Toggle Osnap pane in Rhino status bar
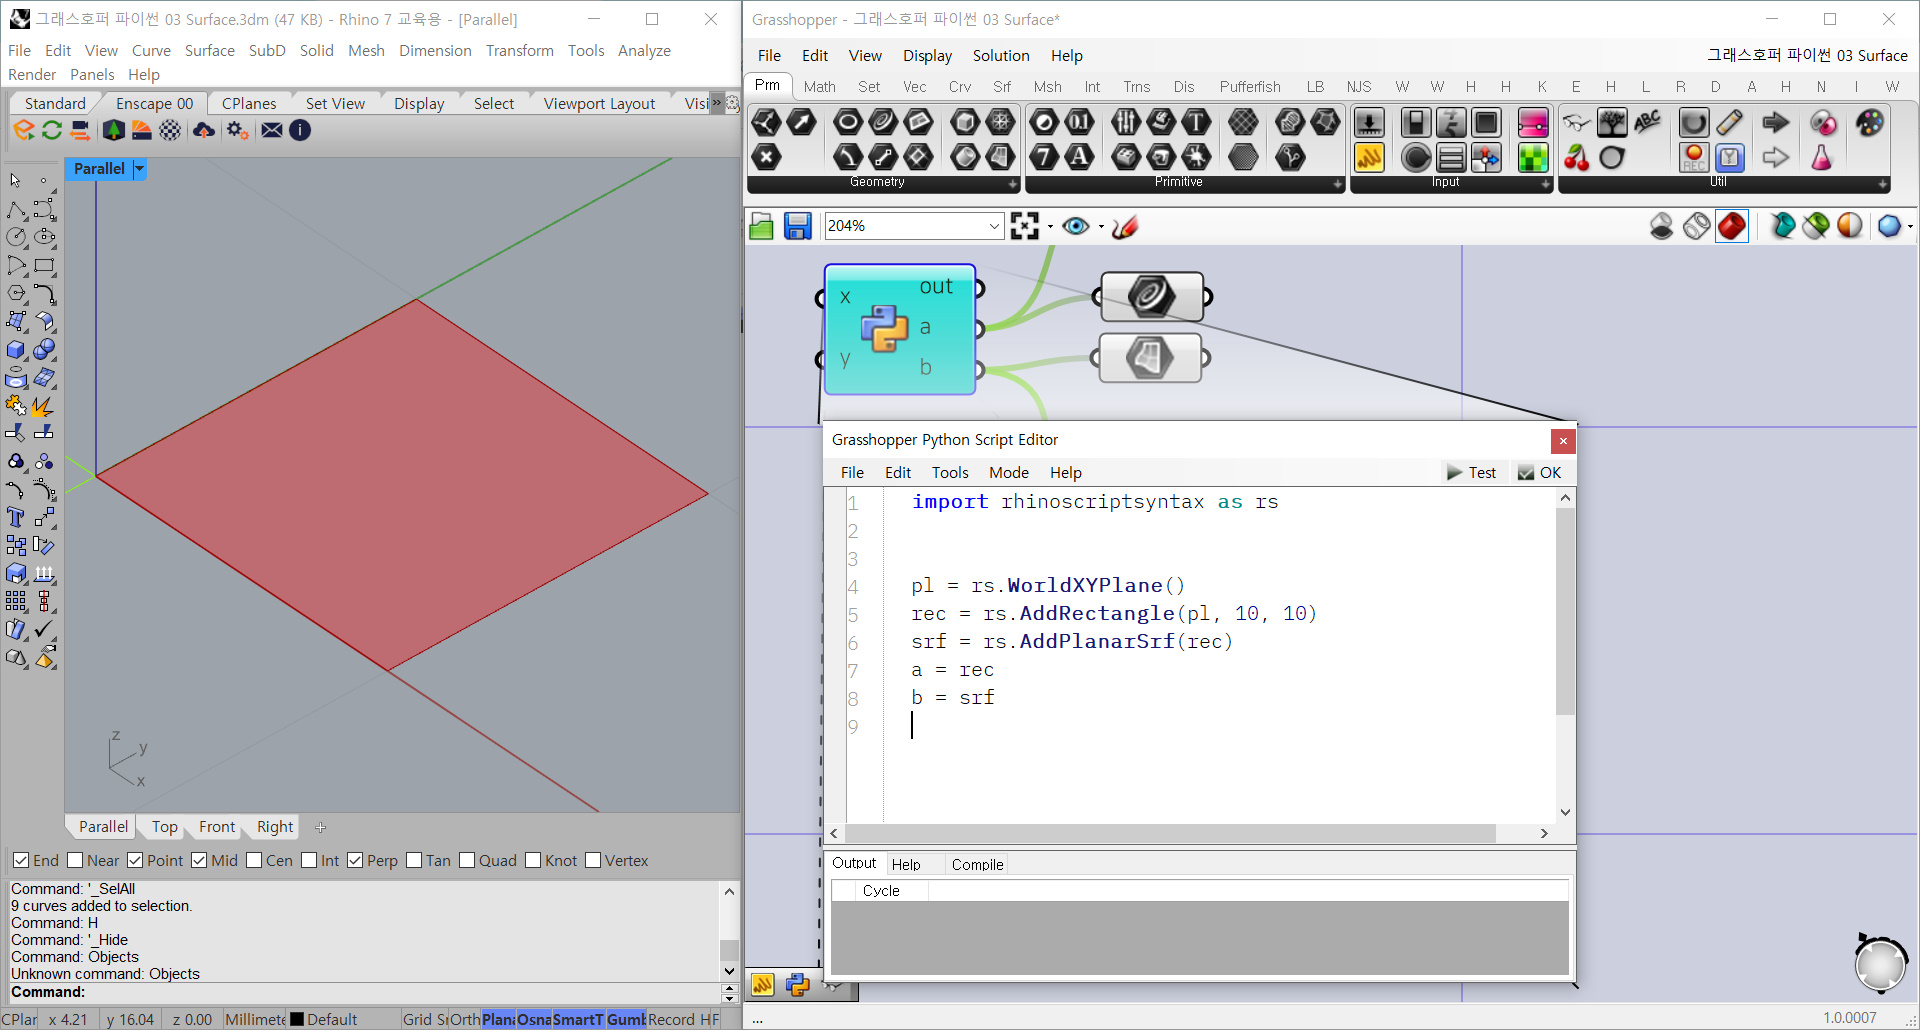The height and width of the screenshot is (1030, 1920). 534,1019
